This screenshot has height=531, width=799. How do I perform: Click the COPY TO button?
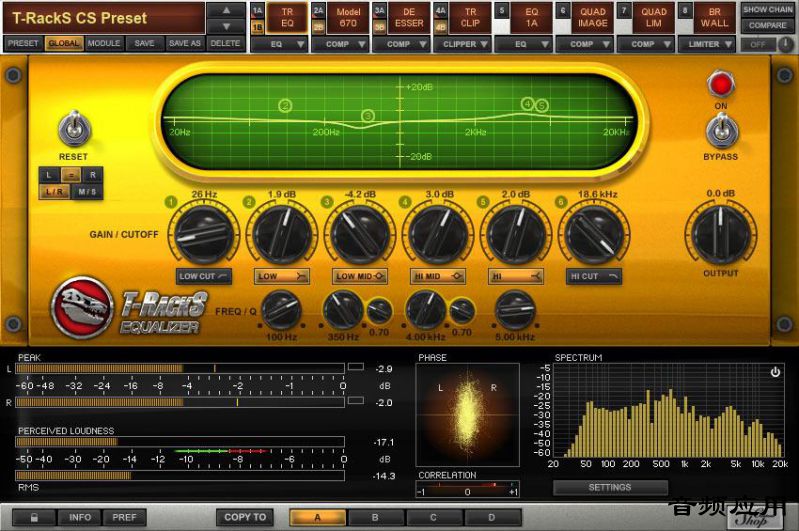[x=245, y=517]
